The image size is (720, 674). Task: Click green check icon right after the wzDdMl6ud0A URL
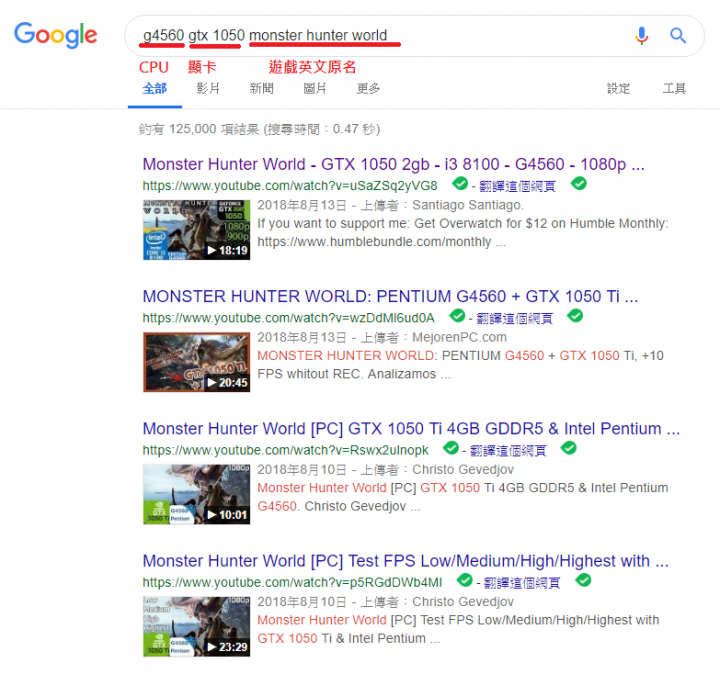pyautogui.click(x=457, y=315)
